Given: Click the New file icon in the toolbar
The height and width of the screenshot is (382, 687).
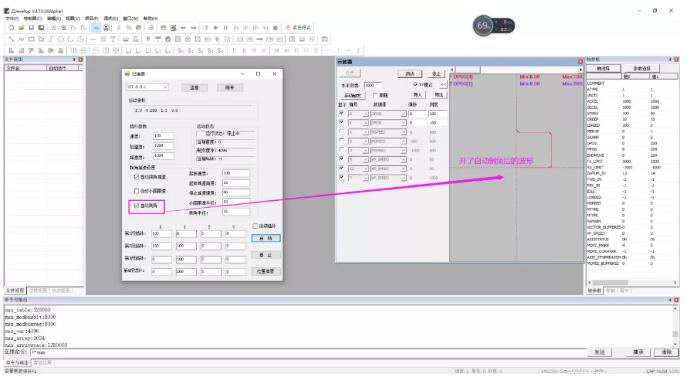Looking at the screenshot, I should click(x=11, y=28).
